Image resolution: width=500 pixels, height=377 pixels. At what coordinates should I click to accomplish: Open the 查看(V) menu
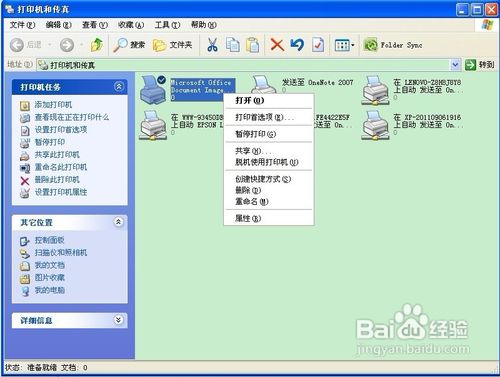coord(95,25)
